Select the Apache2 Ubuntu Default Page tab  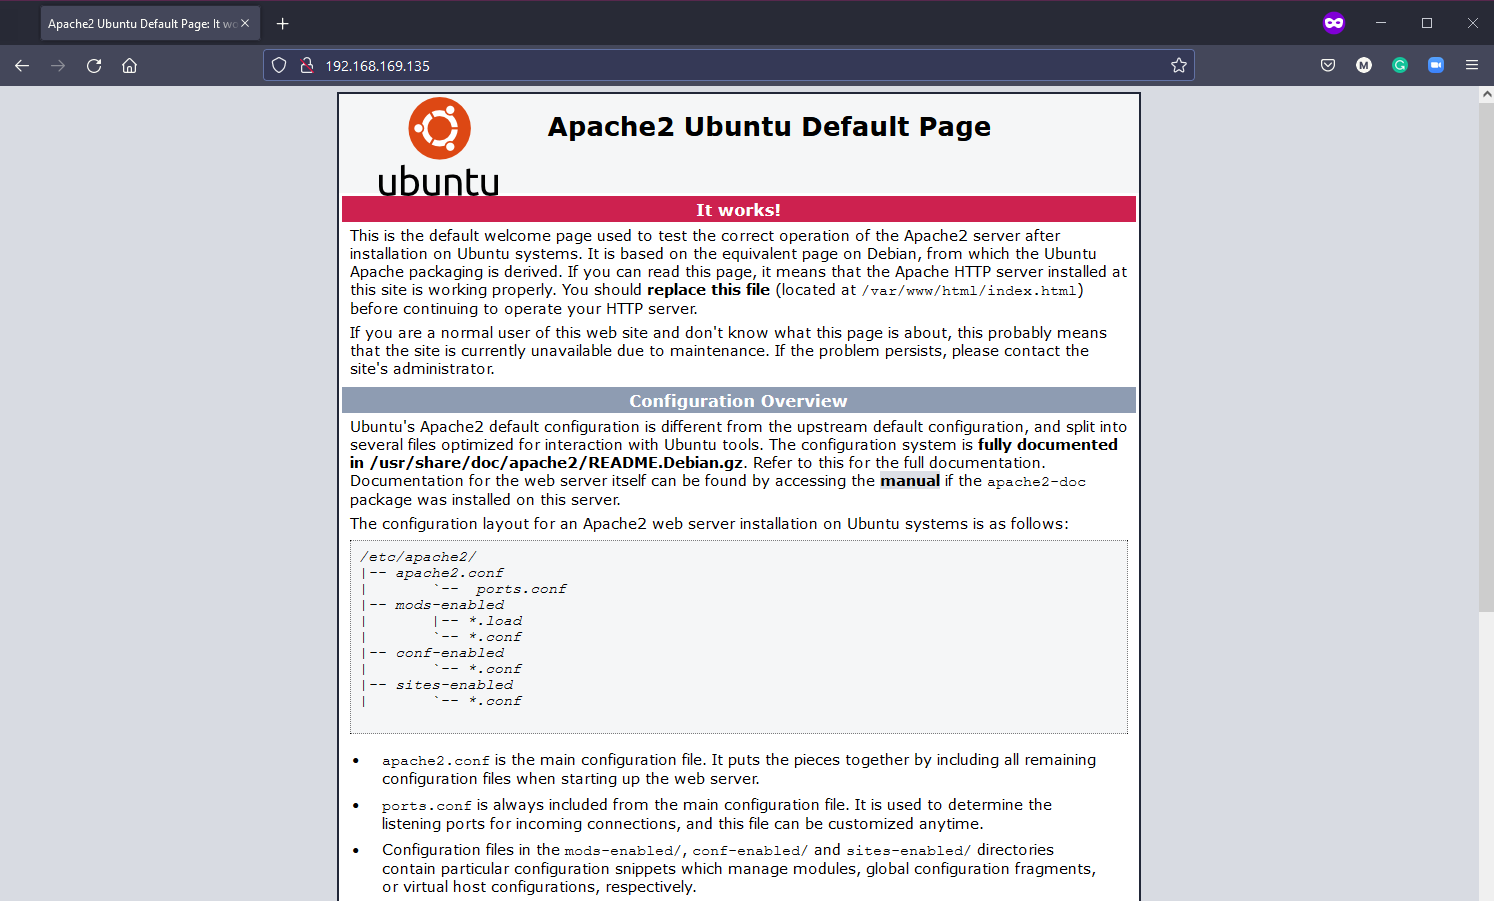[140, 24]
